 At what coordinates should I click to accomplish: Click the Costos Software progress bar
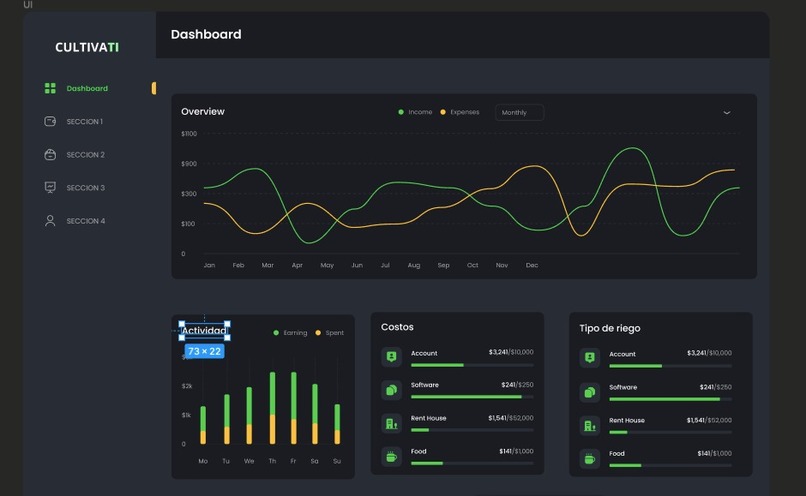click(472, 397)
